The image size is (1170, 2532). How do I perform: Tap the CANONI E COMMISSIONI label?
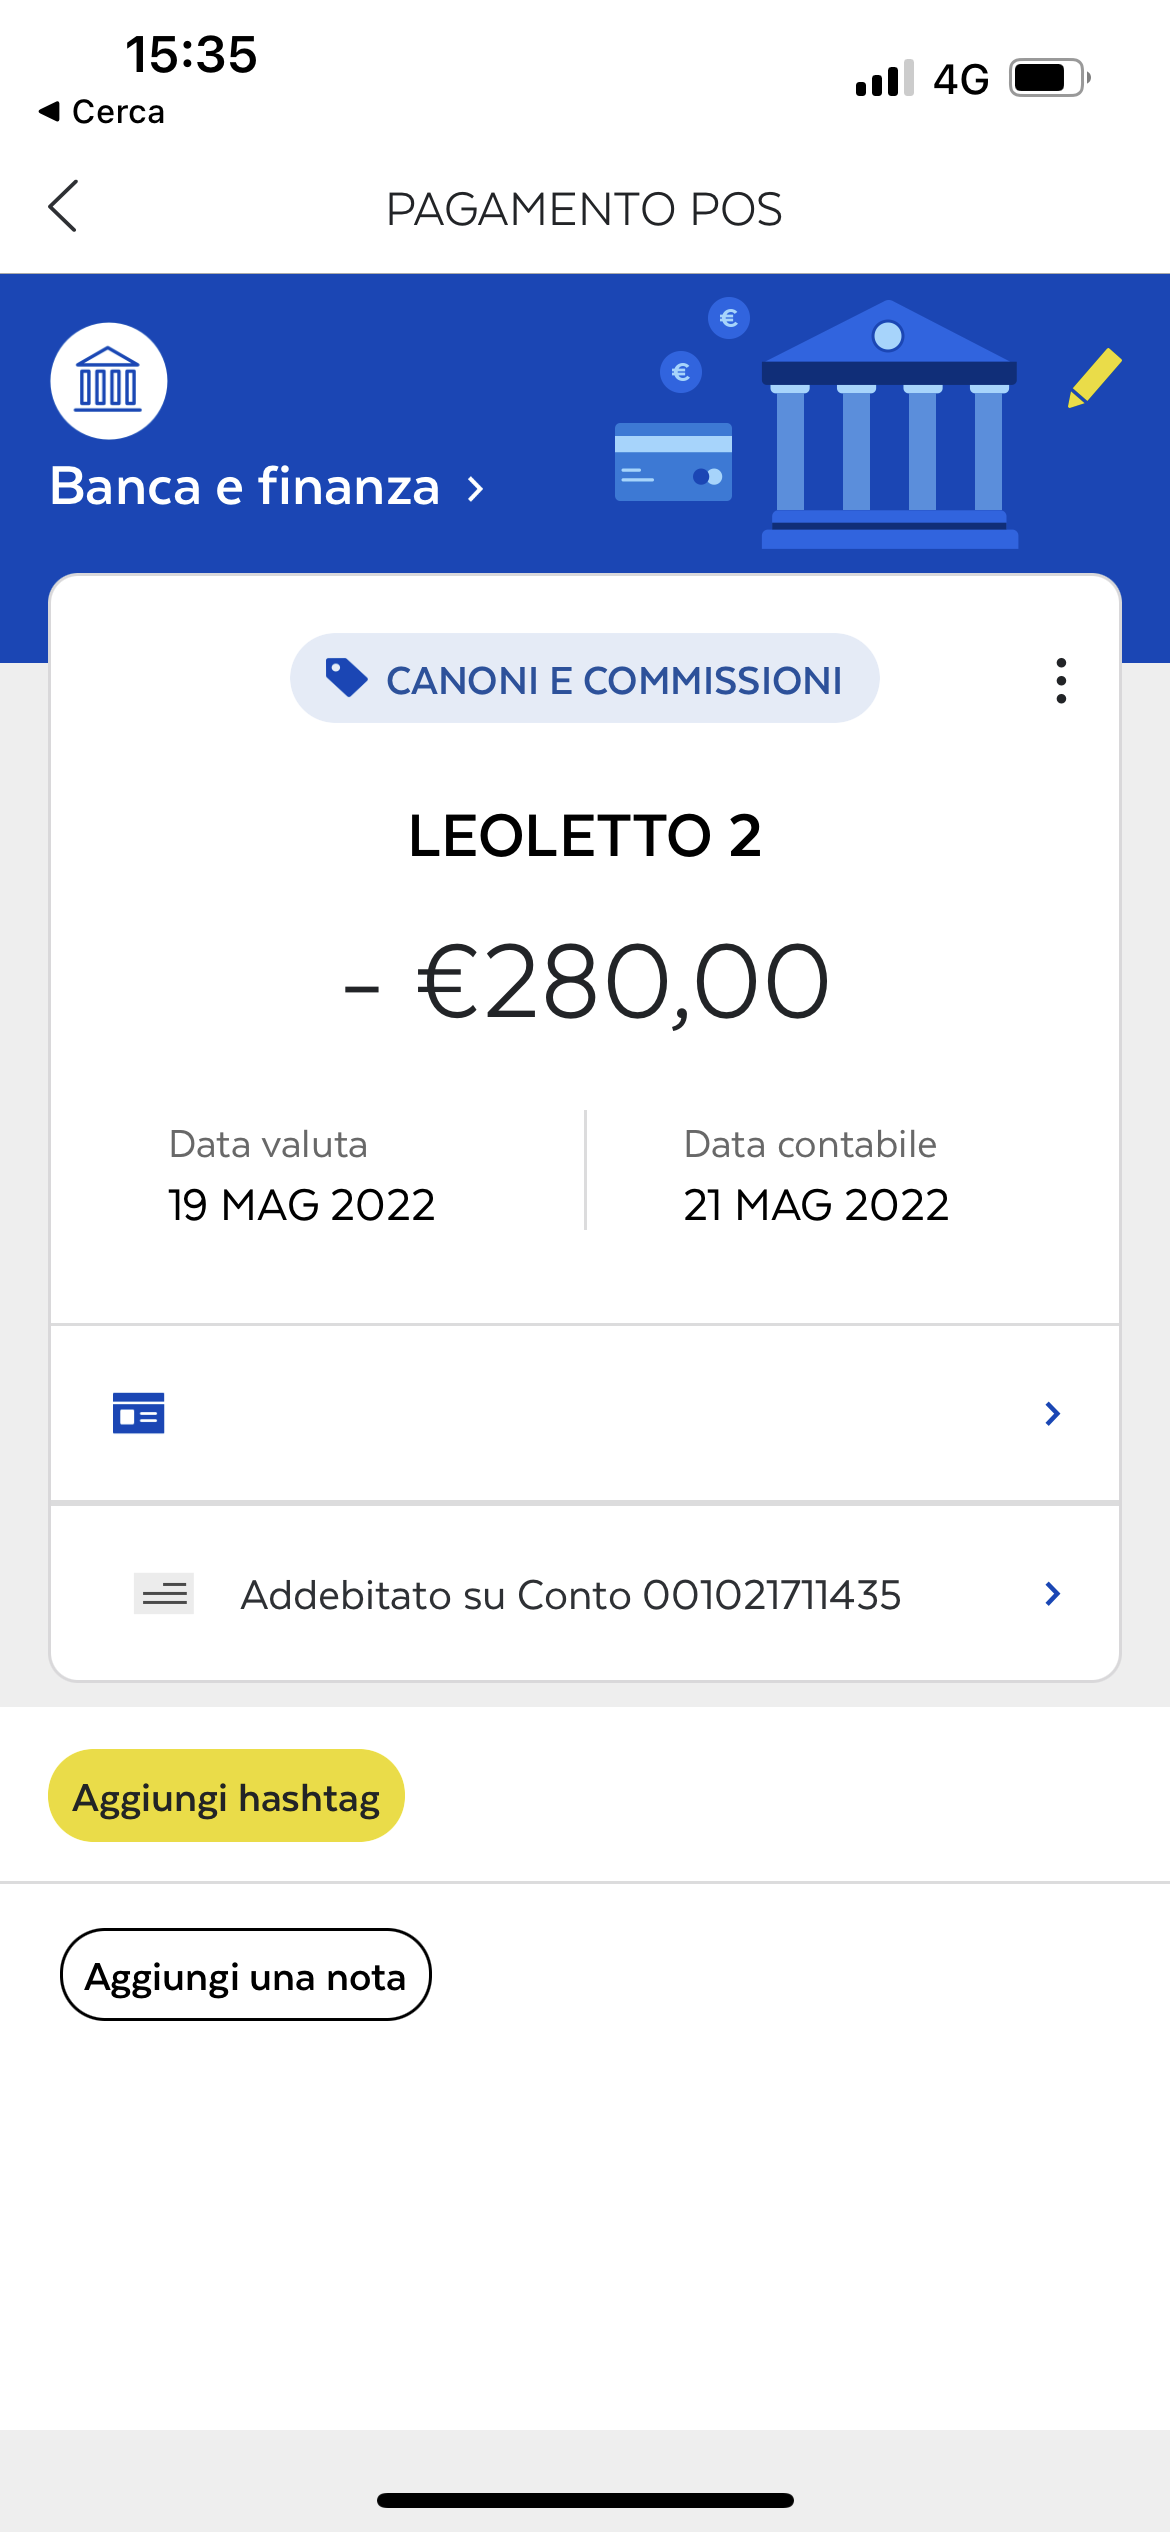click(x=614, y=680)
